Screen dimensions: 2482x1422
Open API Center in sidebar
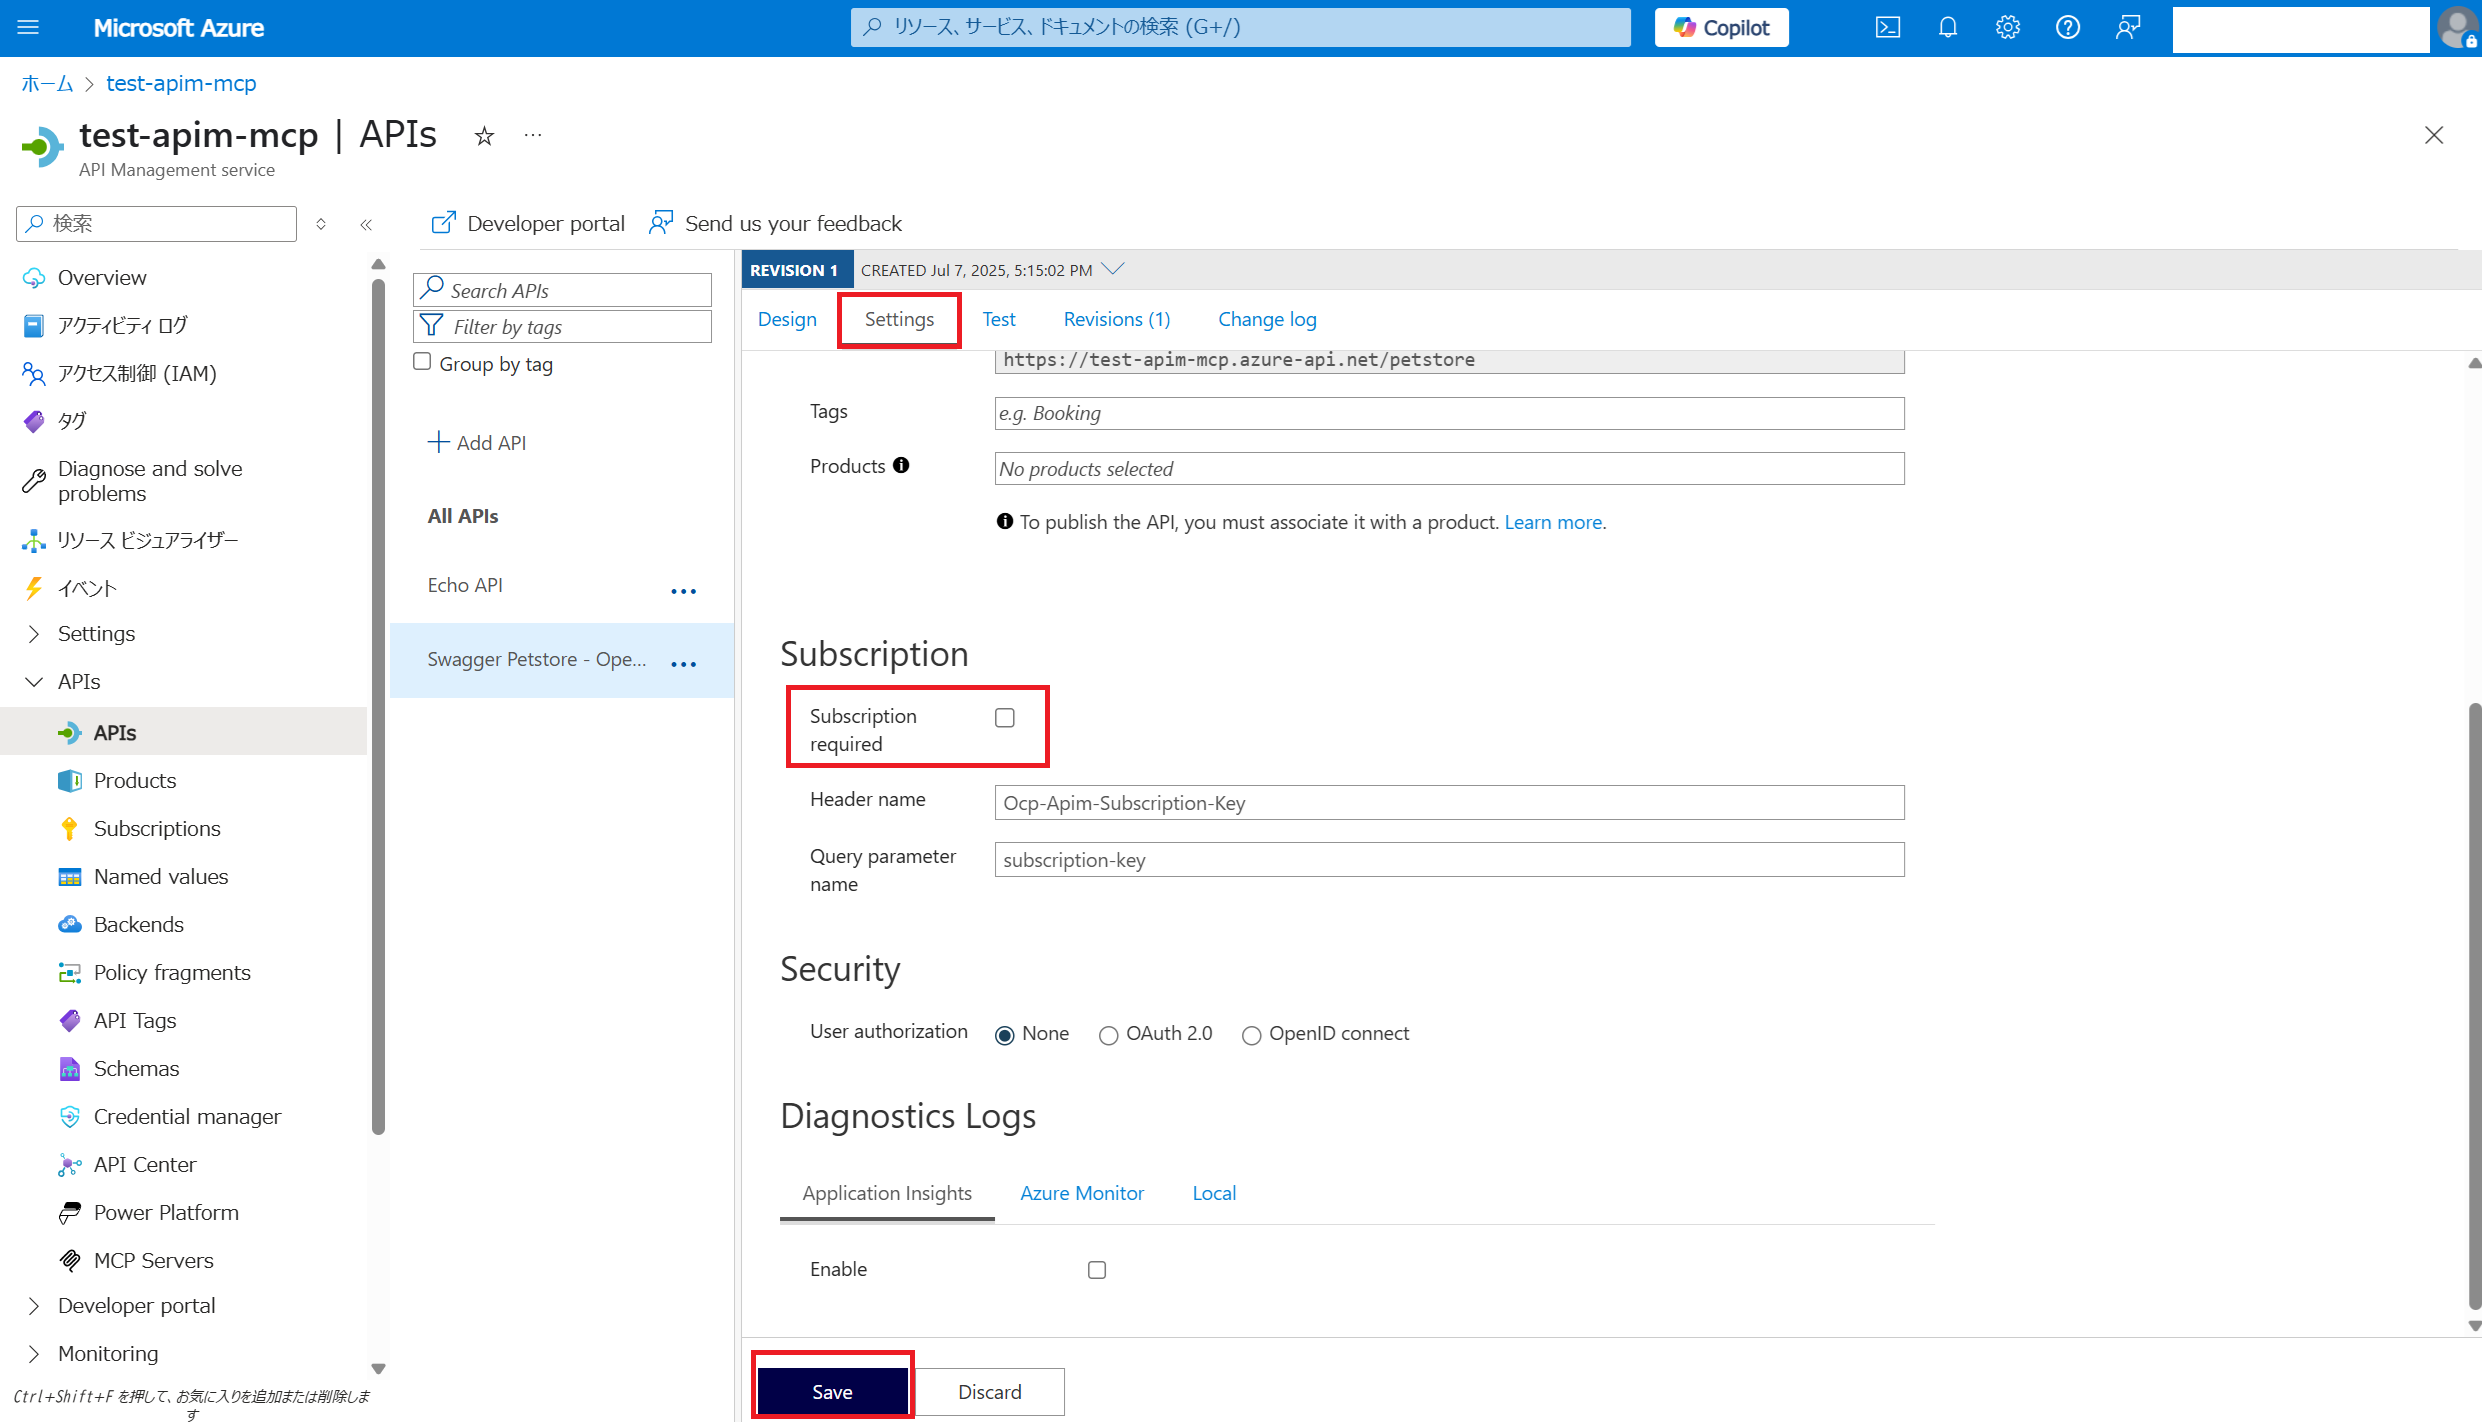pos(145,1164)
